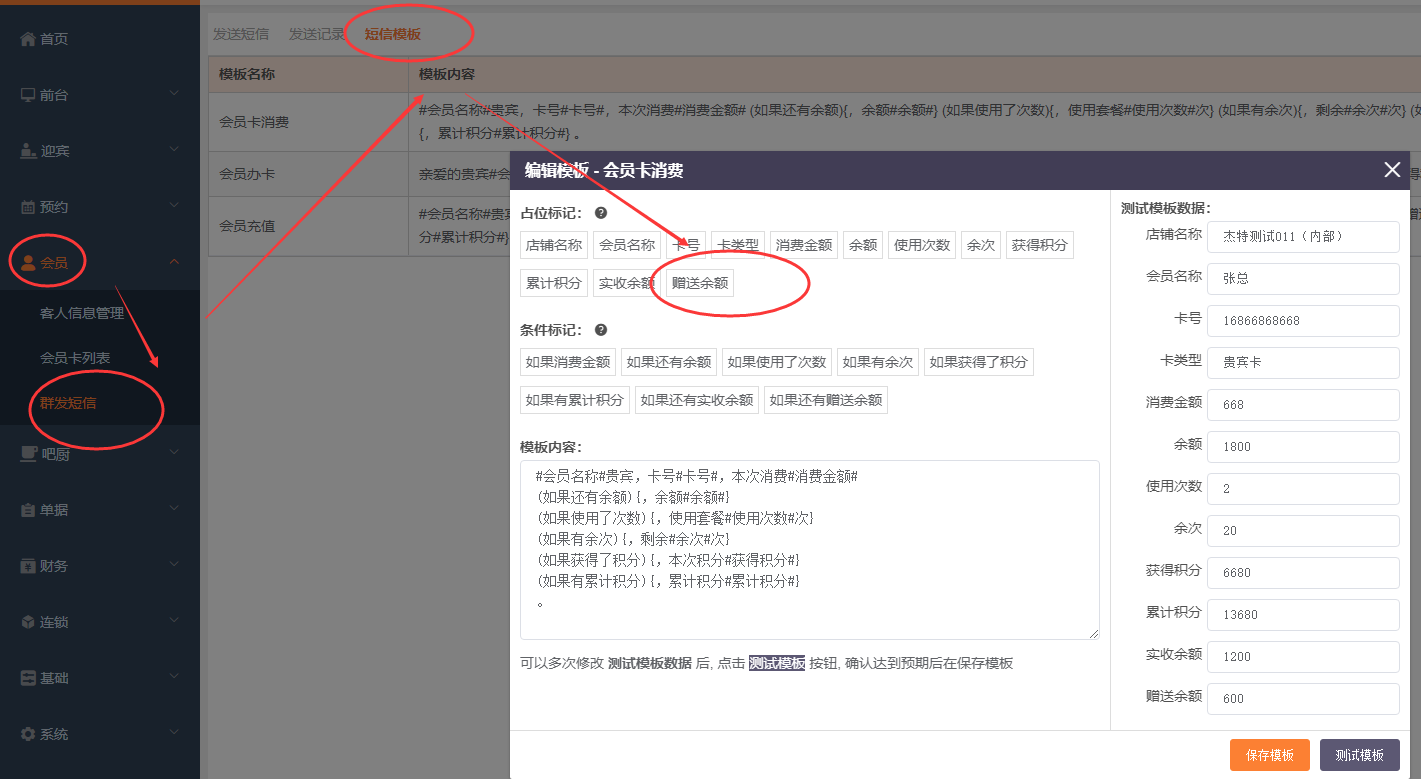This screenshot has height=779, width=1421.
Task: Click the 测试模板 button
Action: (1360, 755)
